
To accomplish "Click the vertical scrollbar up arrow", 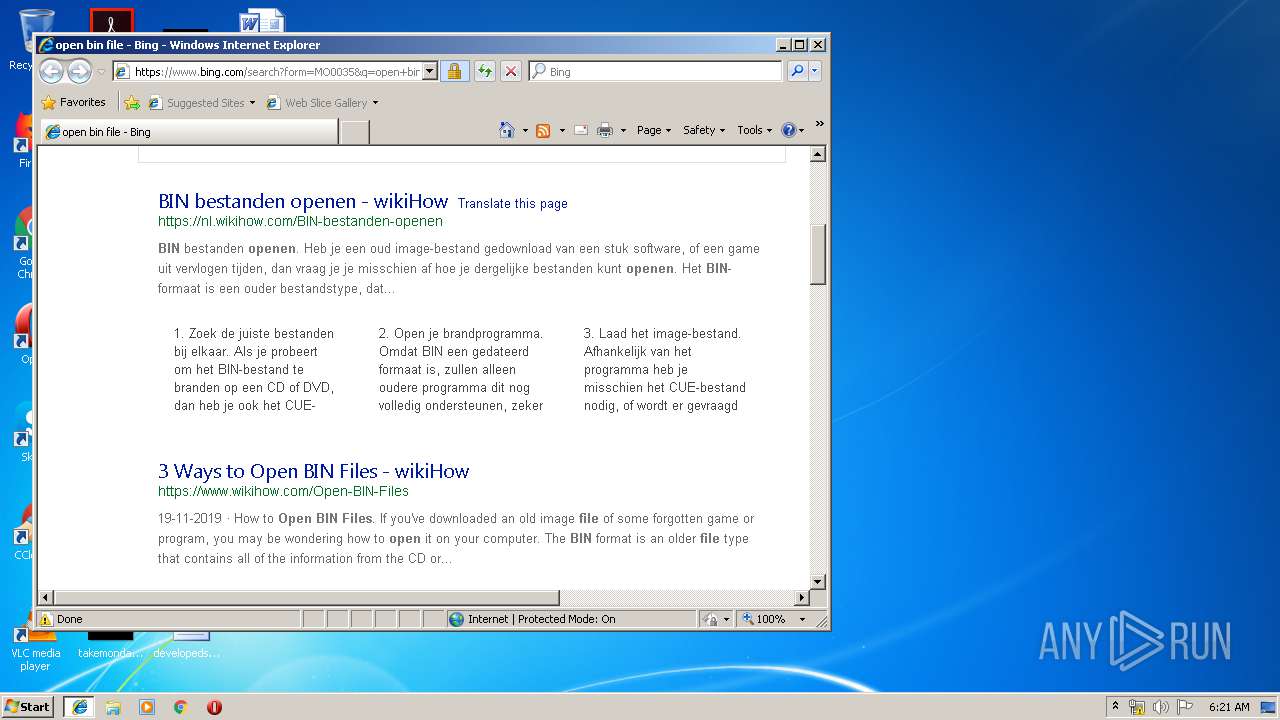I will 818,154.
